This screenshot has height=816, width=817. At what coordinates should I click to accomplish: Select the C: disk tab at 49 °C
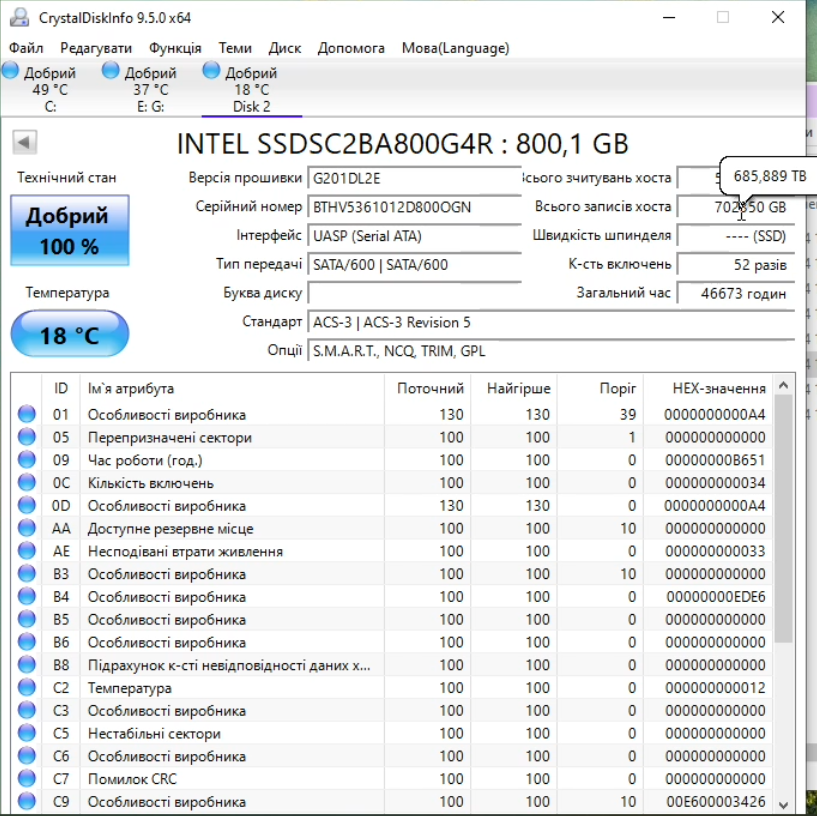(50, 89)
